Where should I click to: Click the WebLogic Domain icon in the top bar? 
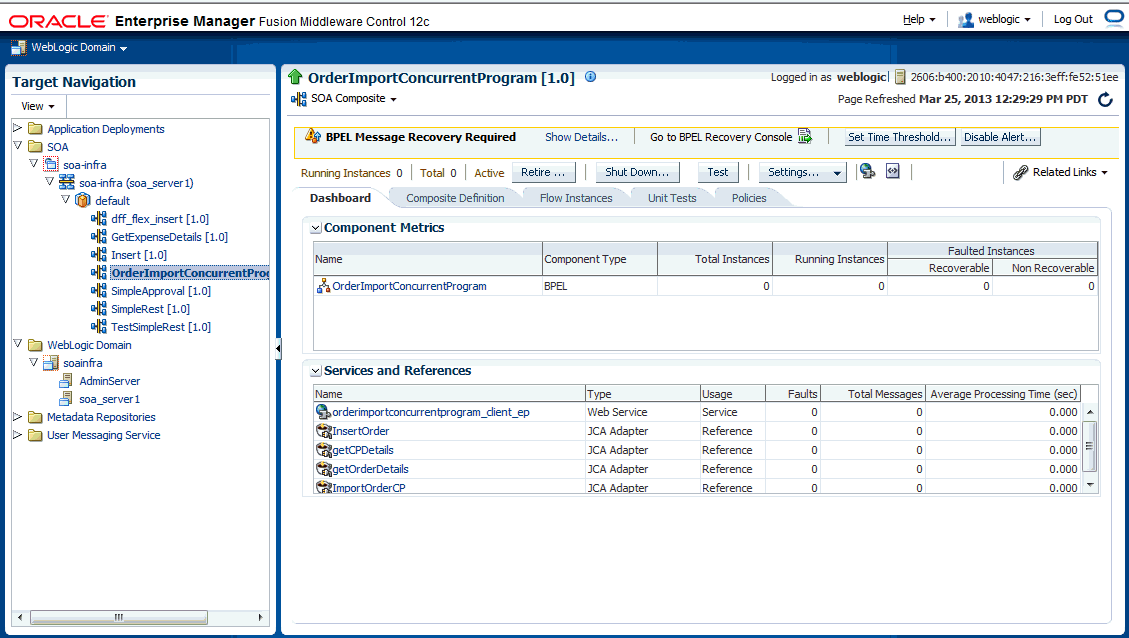click(x=19, y=48)
